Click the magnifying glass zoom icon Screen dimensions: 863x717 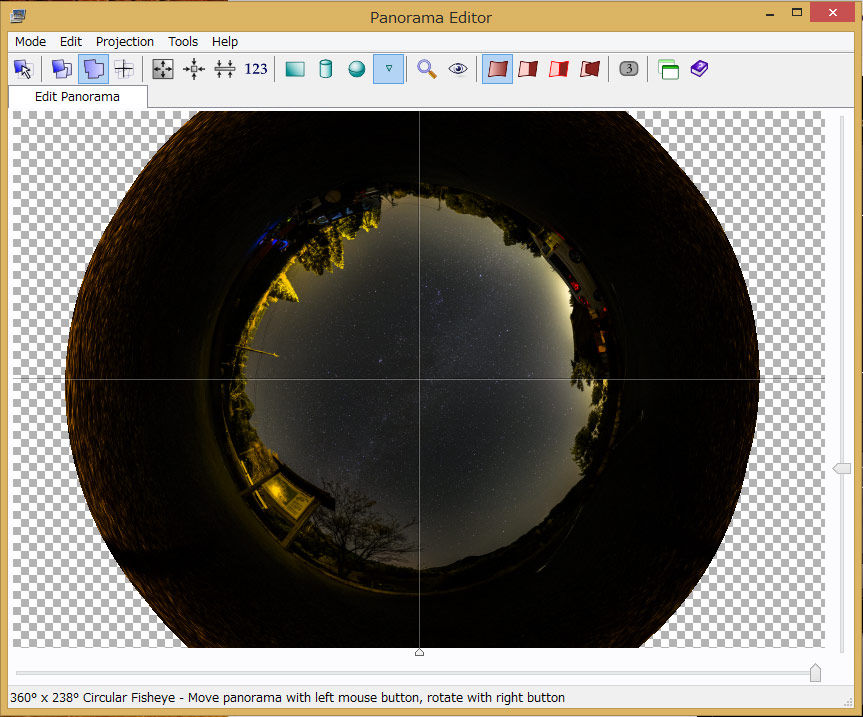point(427,69)
